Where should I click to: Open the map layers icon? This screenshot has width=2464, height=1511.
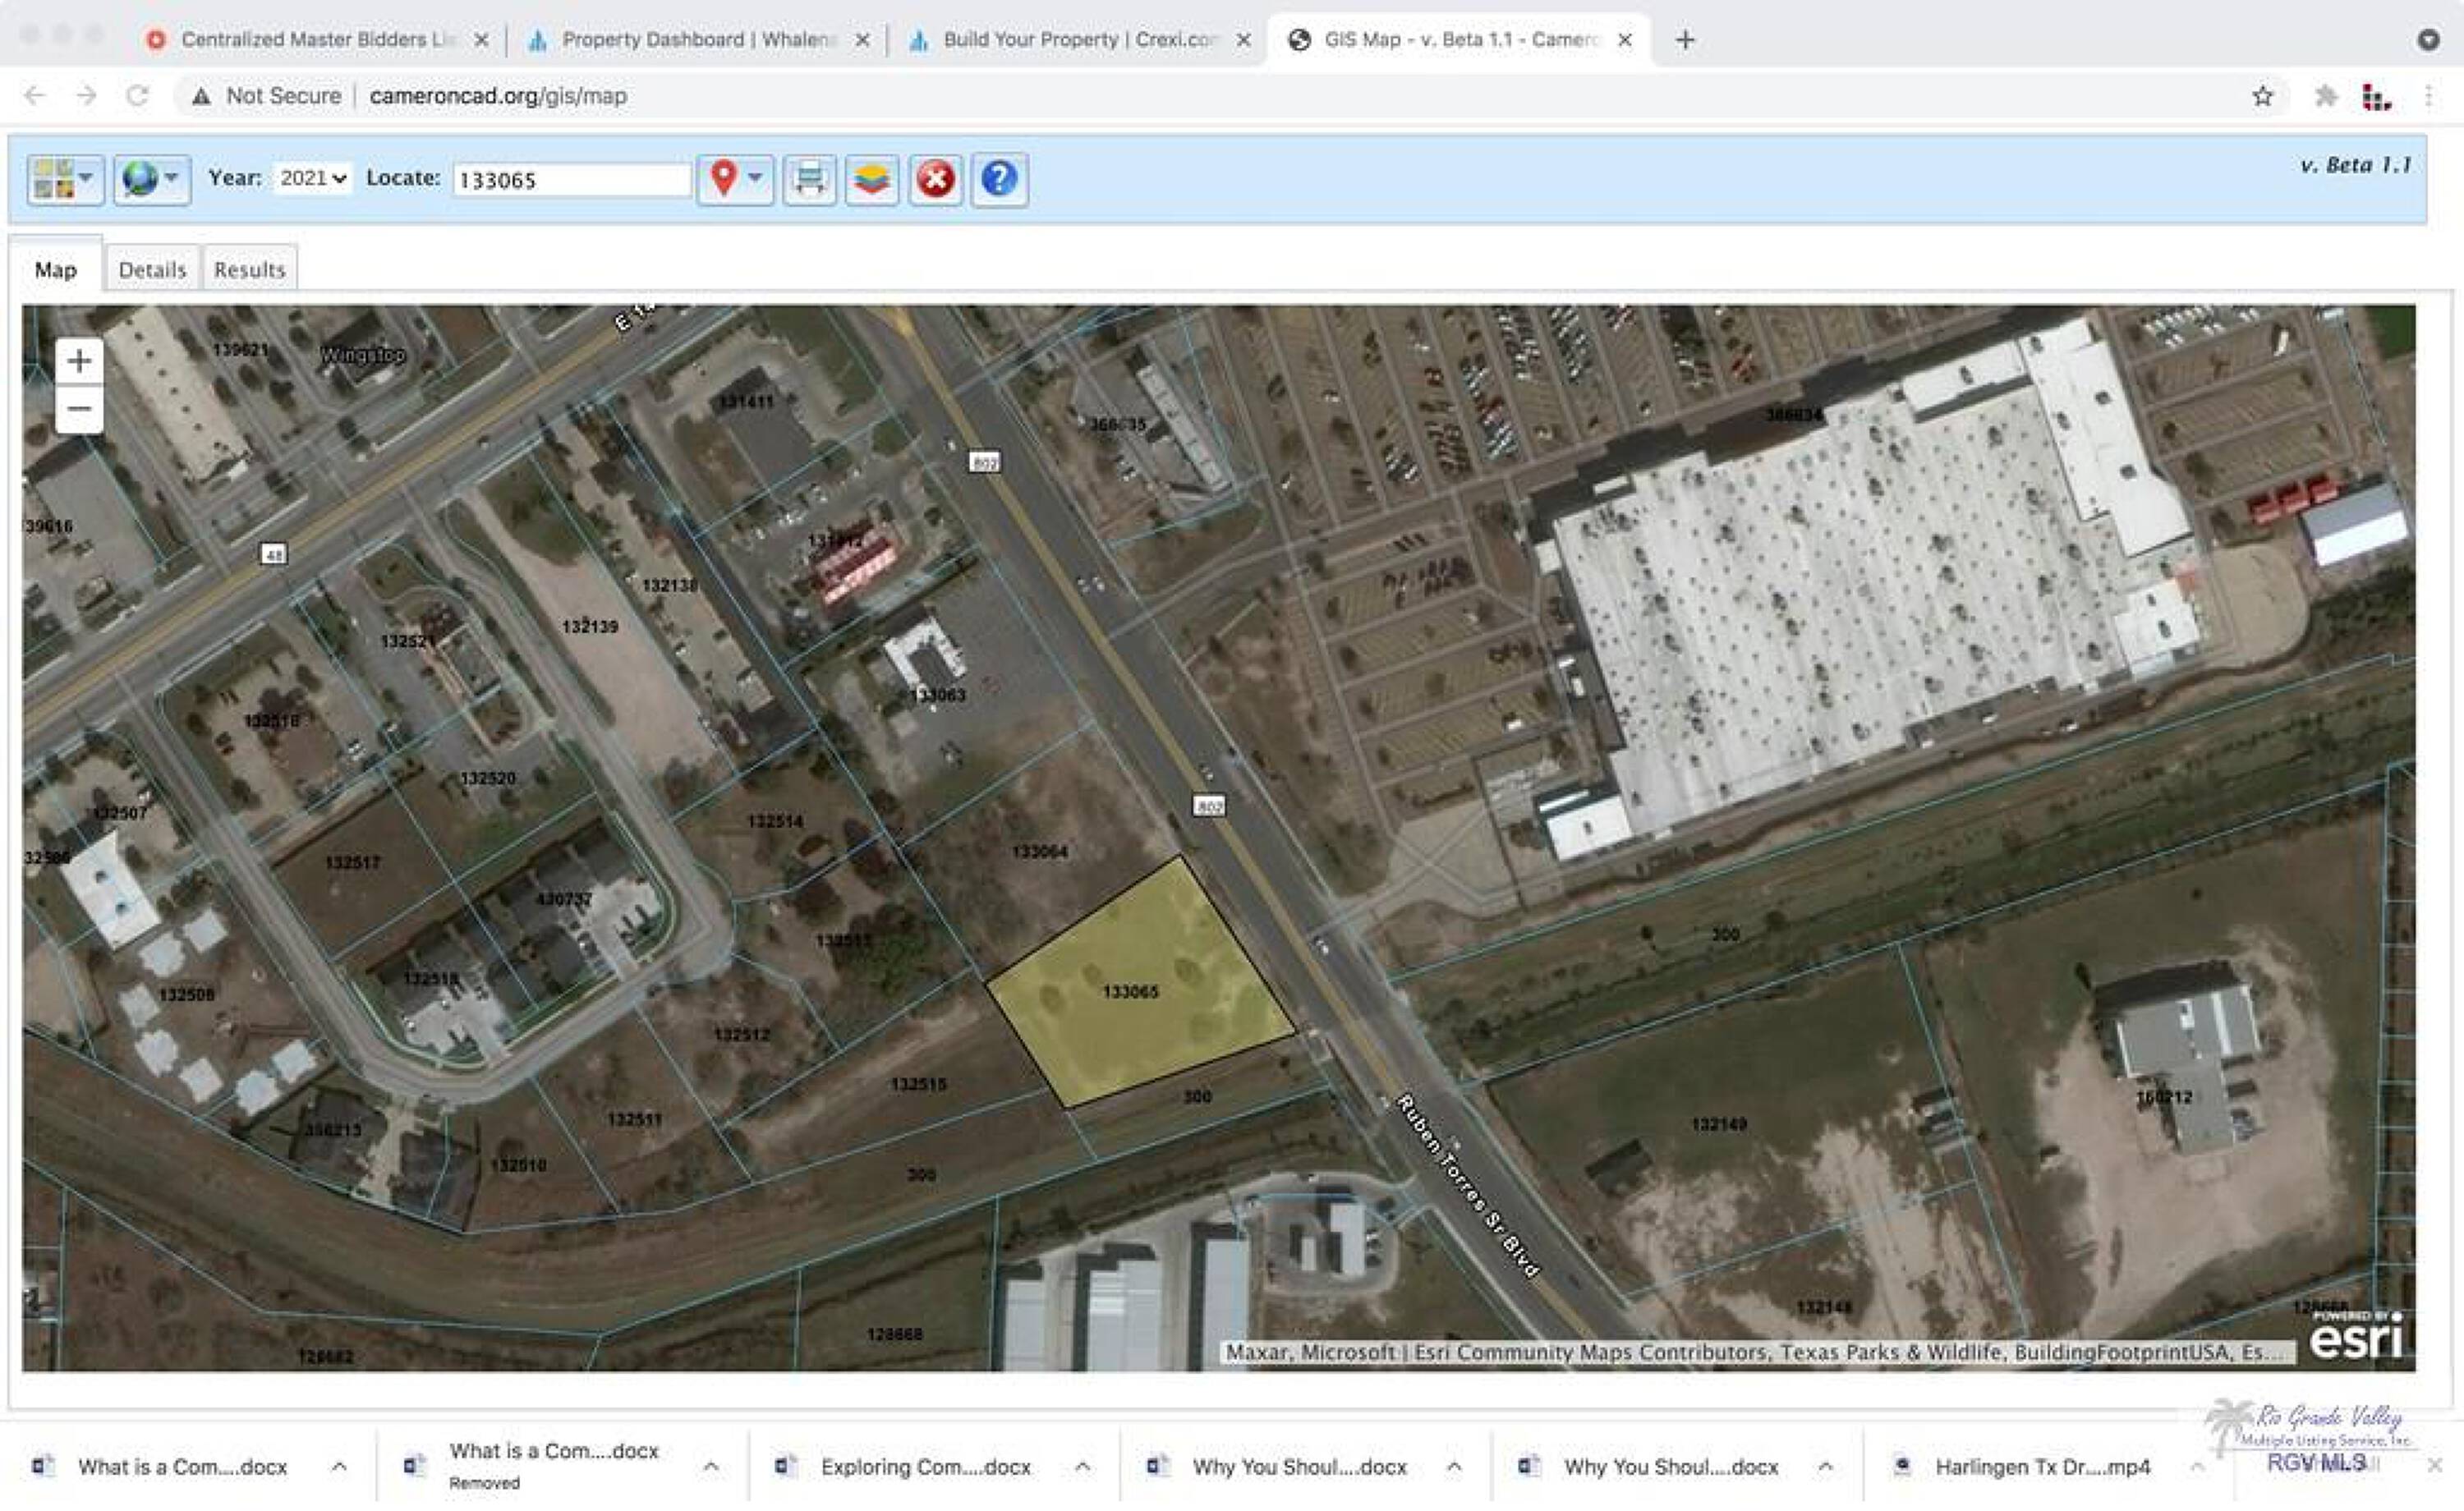[871, 179]
